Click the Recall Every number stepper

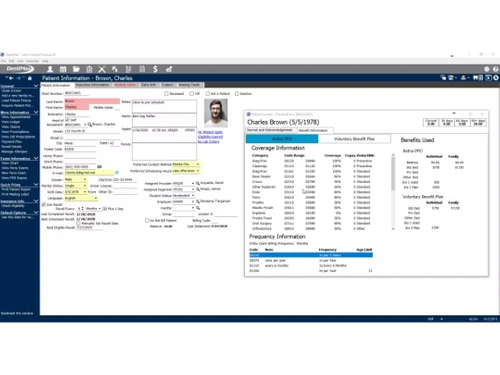82,209
